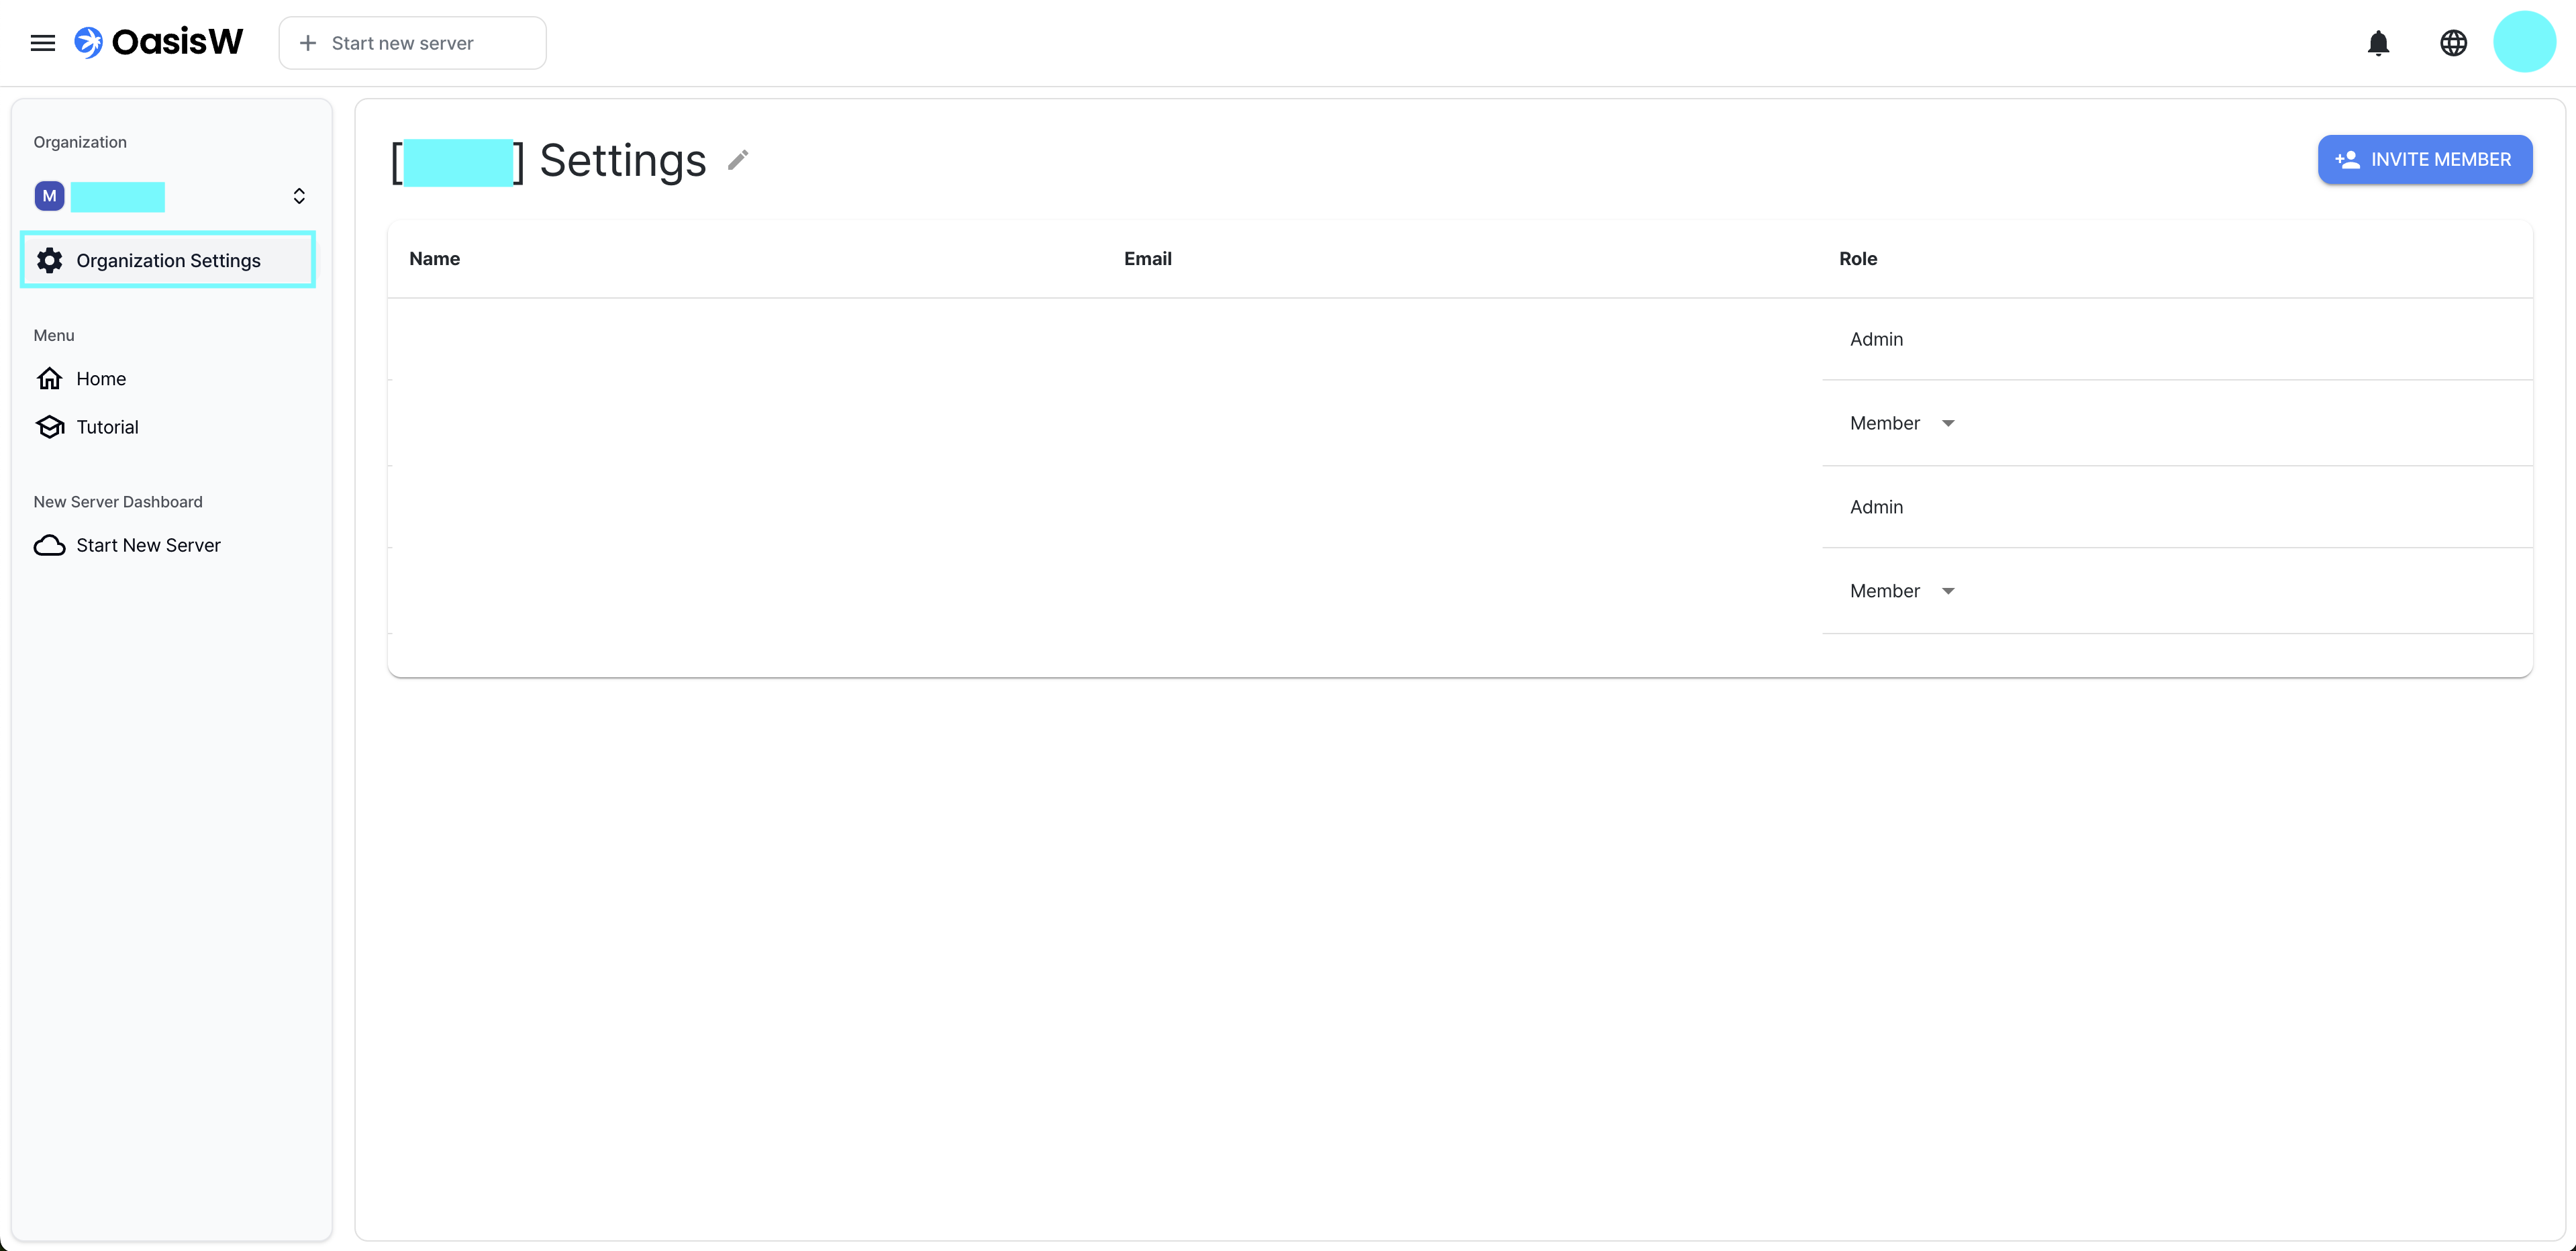This screenshot has width=2576, height=1251.
Task: Click the Name column header
Action: (434, 259)
